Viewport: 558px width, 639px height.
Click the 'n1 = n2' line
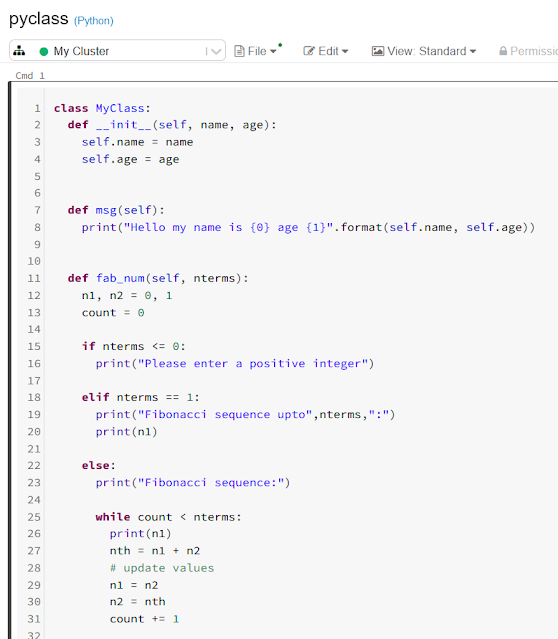[134, 585]
